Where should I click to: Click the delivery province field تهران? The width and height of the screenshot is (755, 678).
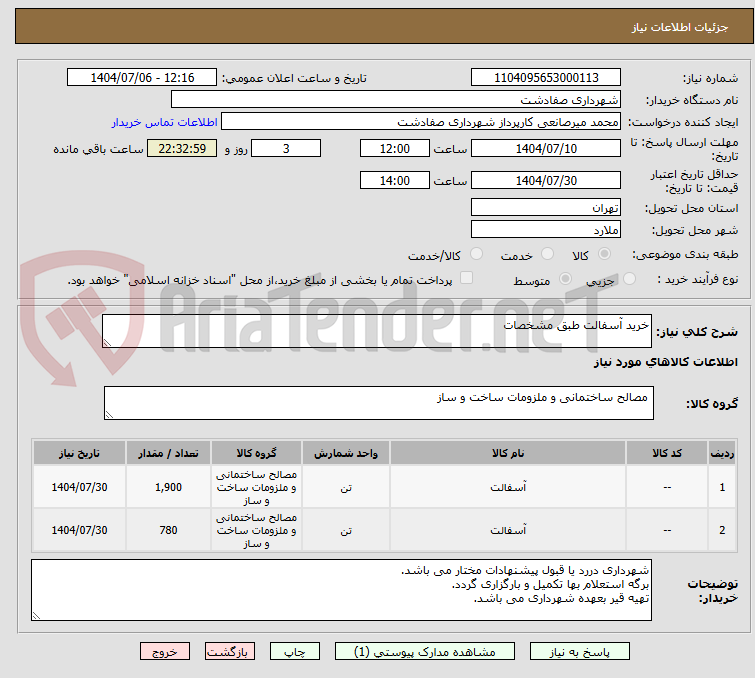tap(546, 208)
